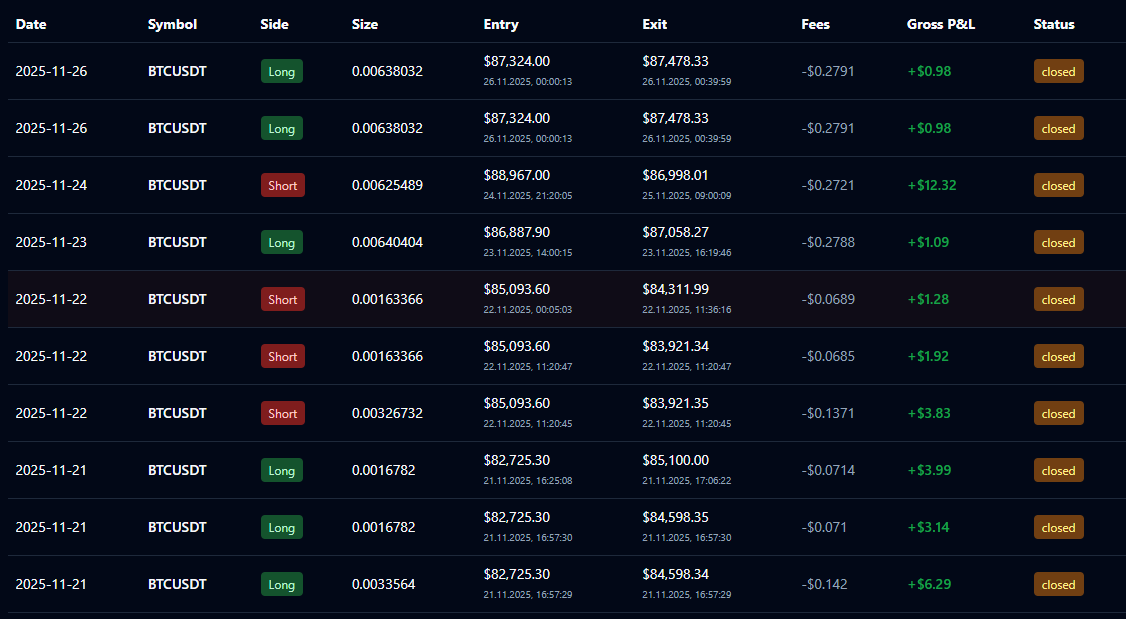Click the Long badge on the 2025-11-23 trade

(x=281, y=242)
